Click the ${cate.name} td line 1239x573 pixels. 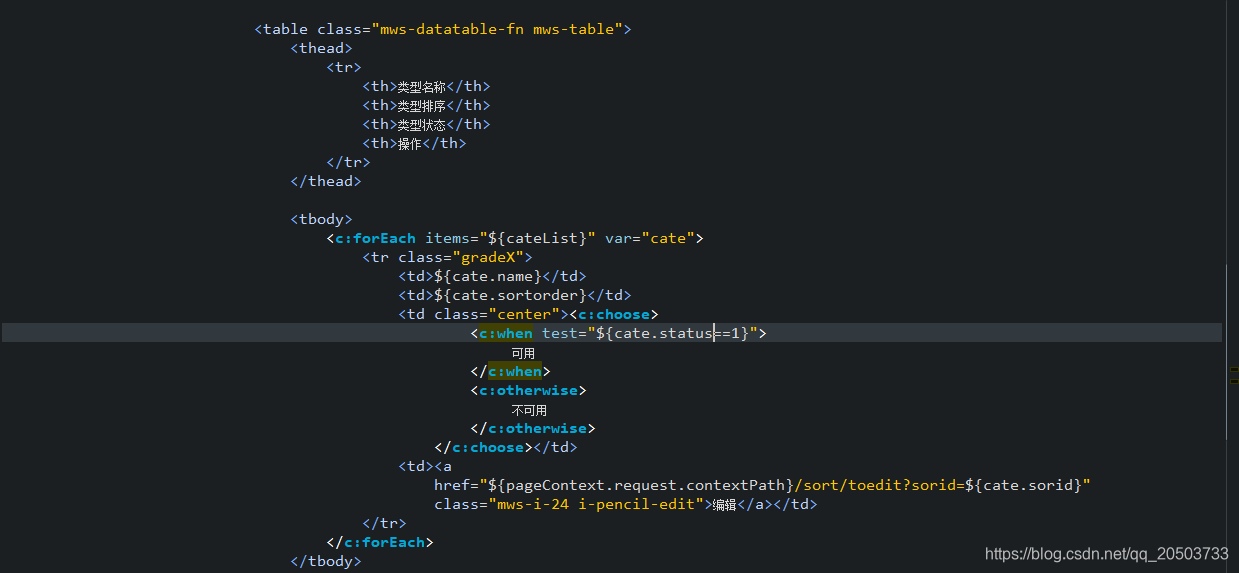492,276
